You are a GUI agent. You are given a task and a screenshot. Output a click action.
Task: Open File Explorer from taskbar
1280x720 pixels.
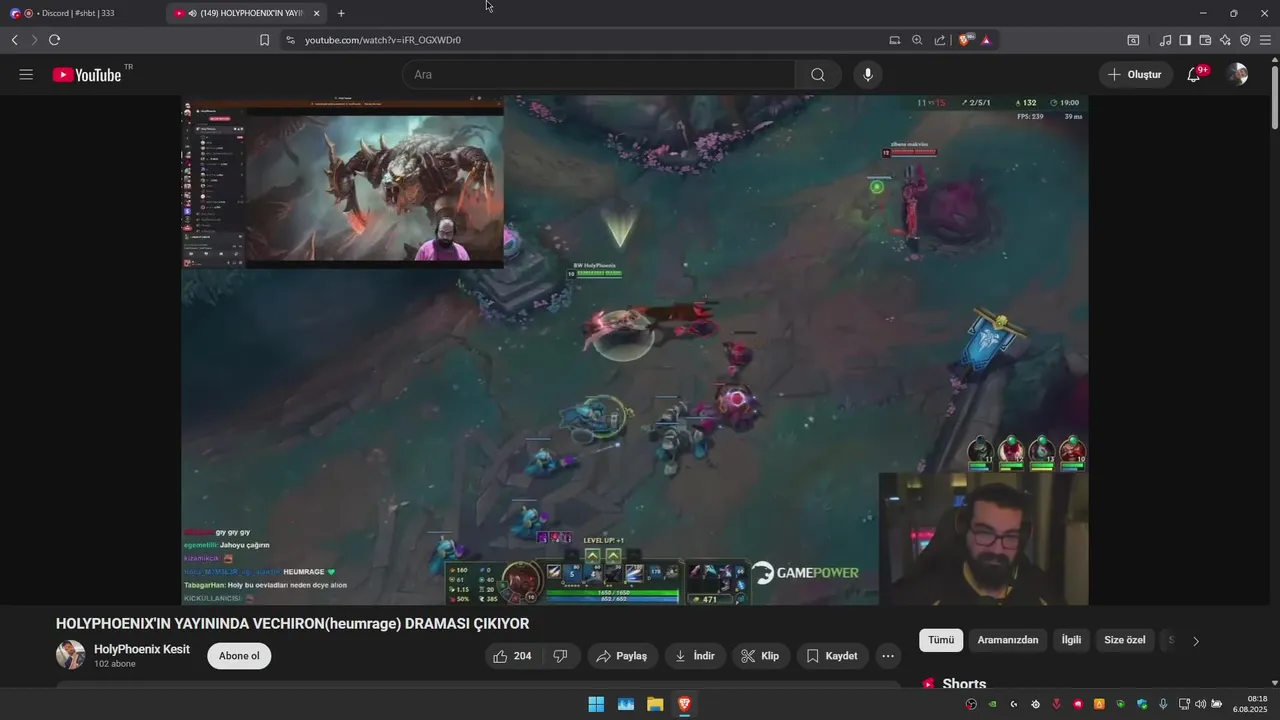[654, 704]
